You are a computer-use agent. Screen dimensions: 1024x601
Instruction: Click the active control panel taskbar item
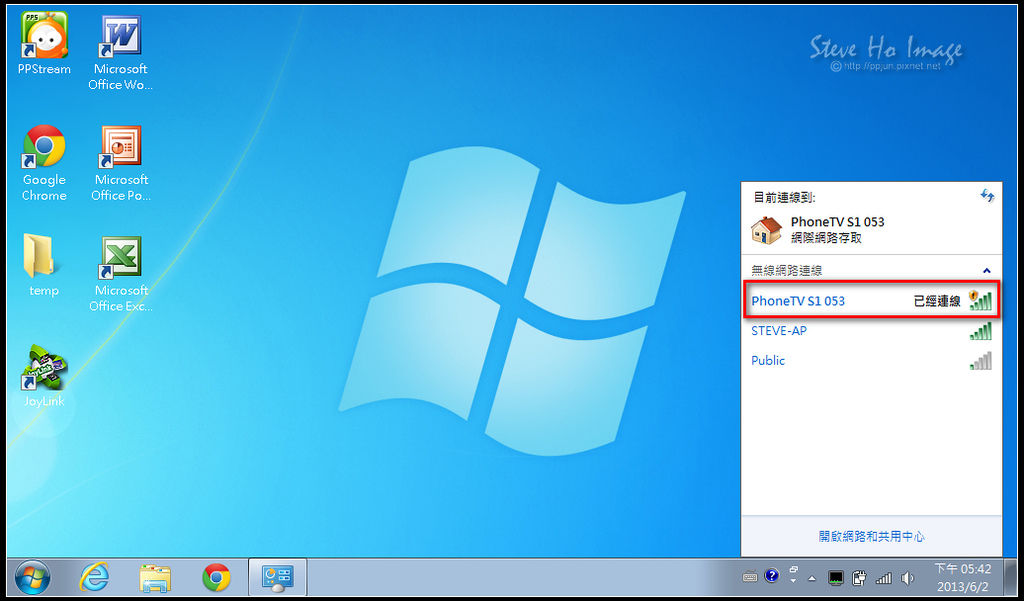[278, 578]
